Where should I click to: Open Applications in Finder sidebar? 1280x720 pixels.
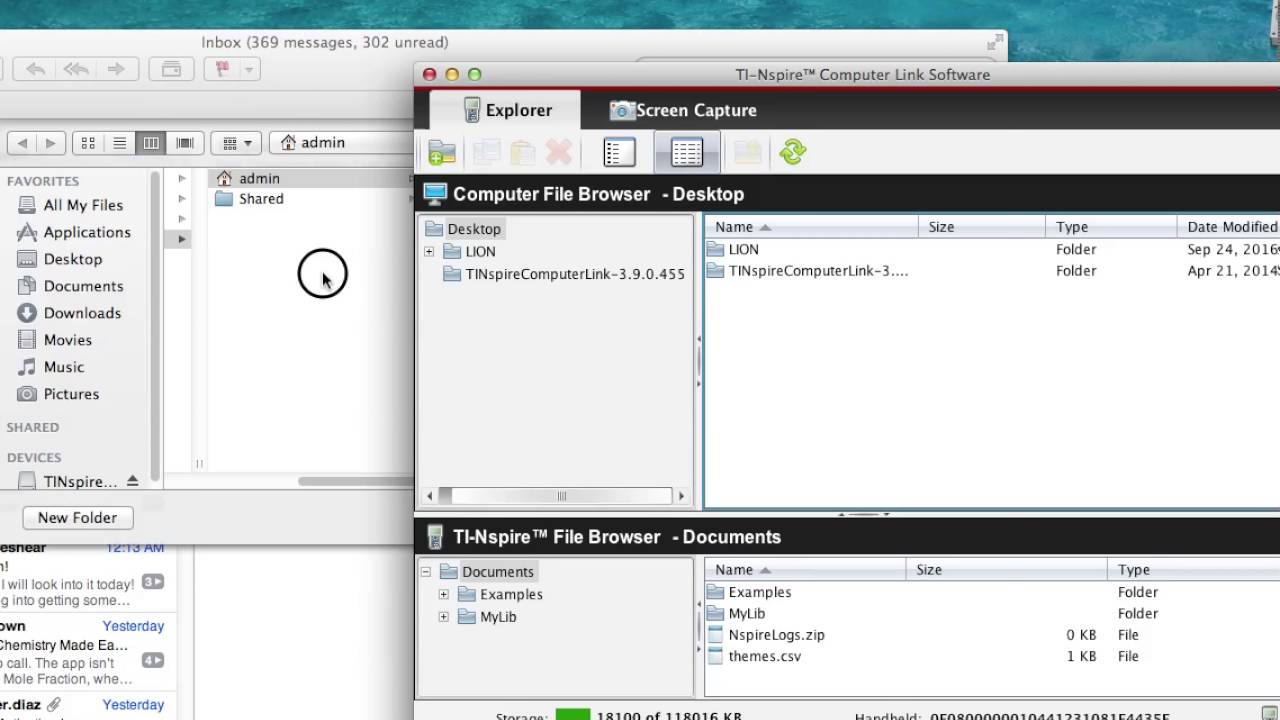pyautogui.click(x=74, y=232)
